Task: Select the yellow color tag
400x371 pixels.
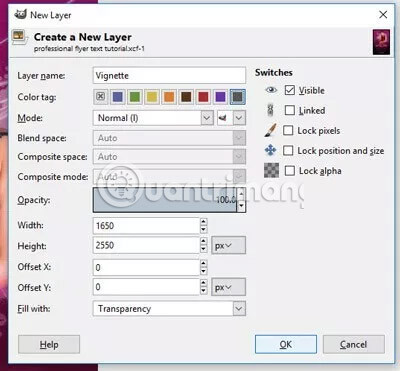Action: coord(152,97)
